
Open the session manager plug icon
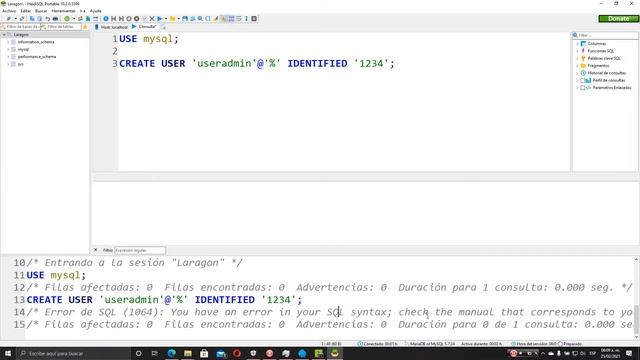click(8, 19)
